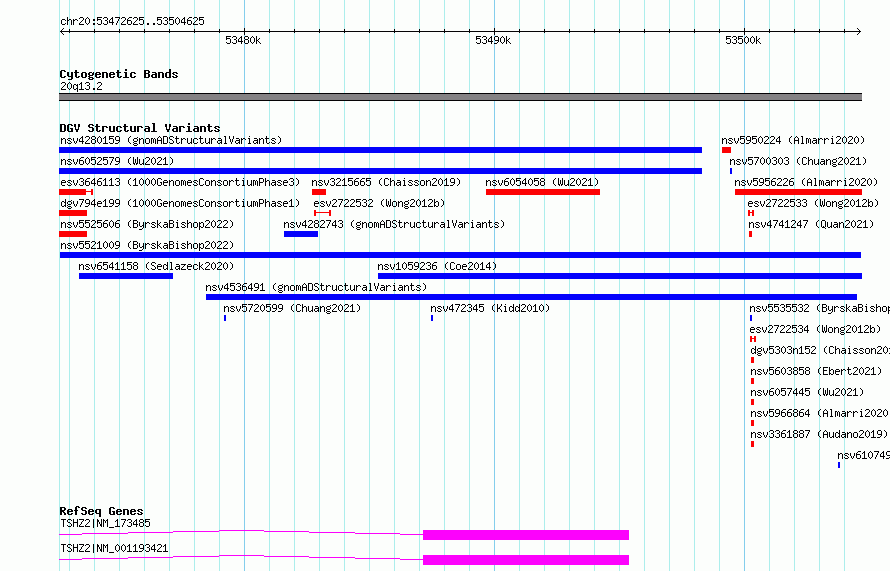
Task: Click the long blue bar under nsv6052579
Action: (x=380, y=171)
